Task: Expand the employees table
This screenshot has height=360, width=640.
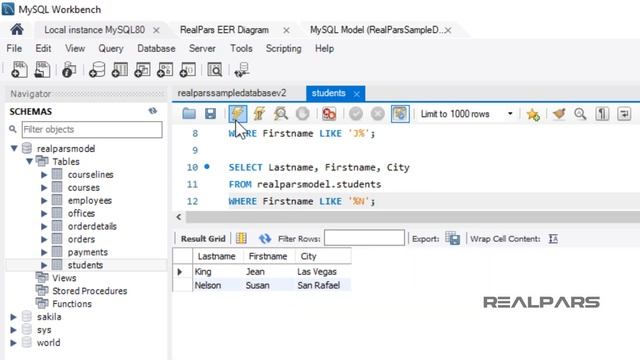Action: coord(44,200)
